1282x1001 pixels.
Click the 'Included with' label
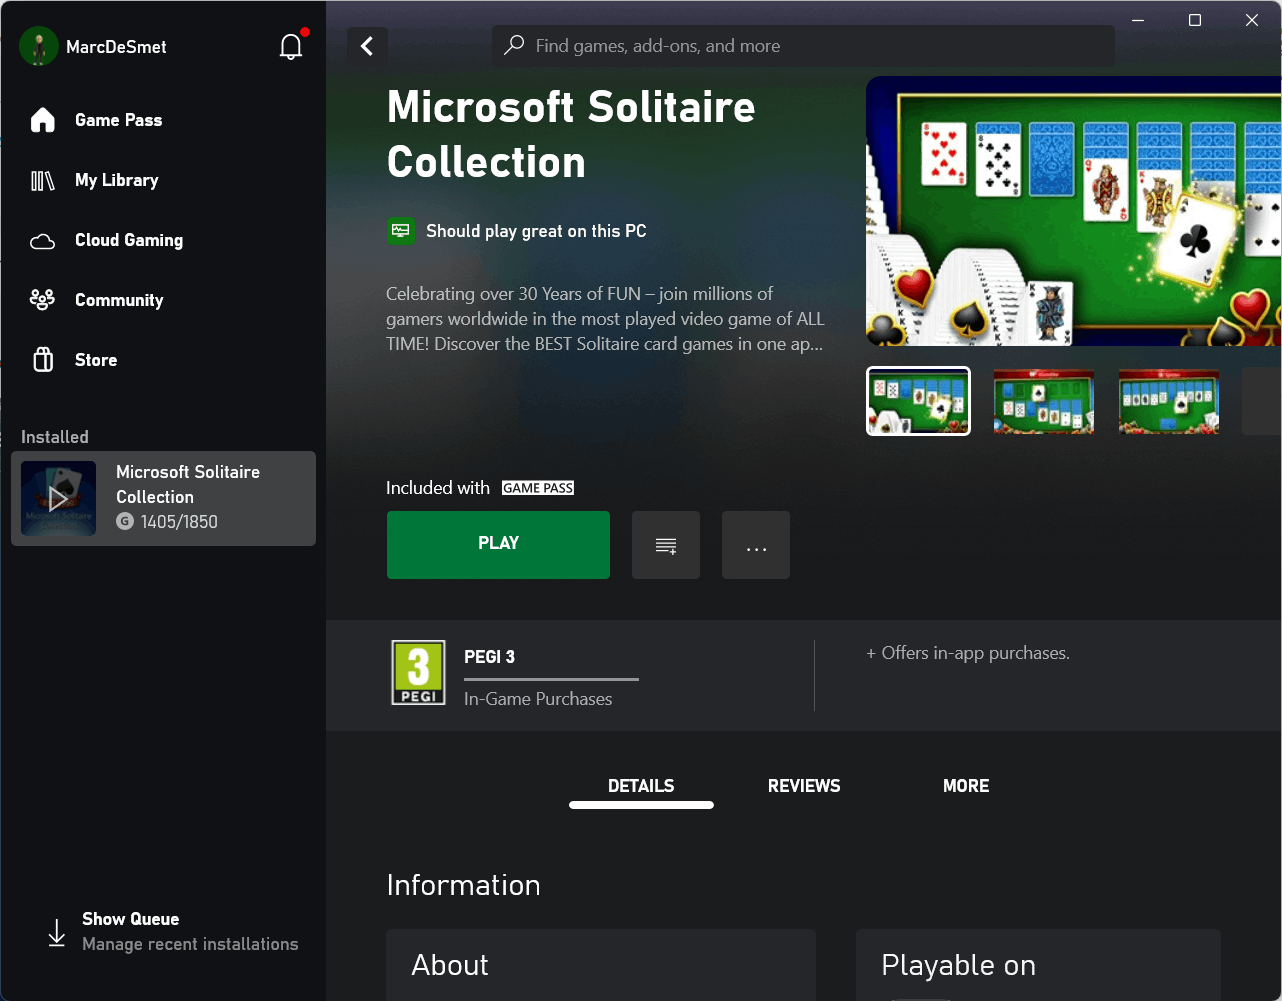[438, 488]
